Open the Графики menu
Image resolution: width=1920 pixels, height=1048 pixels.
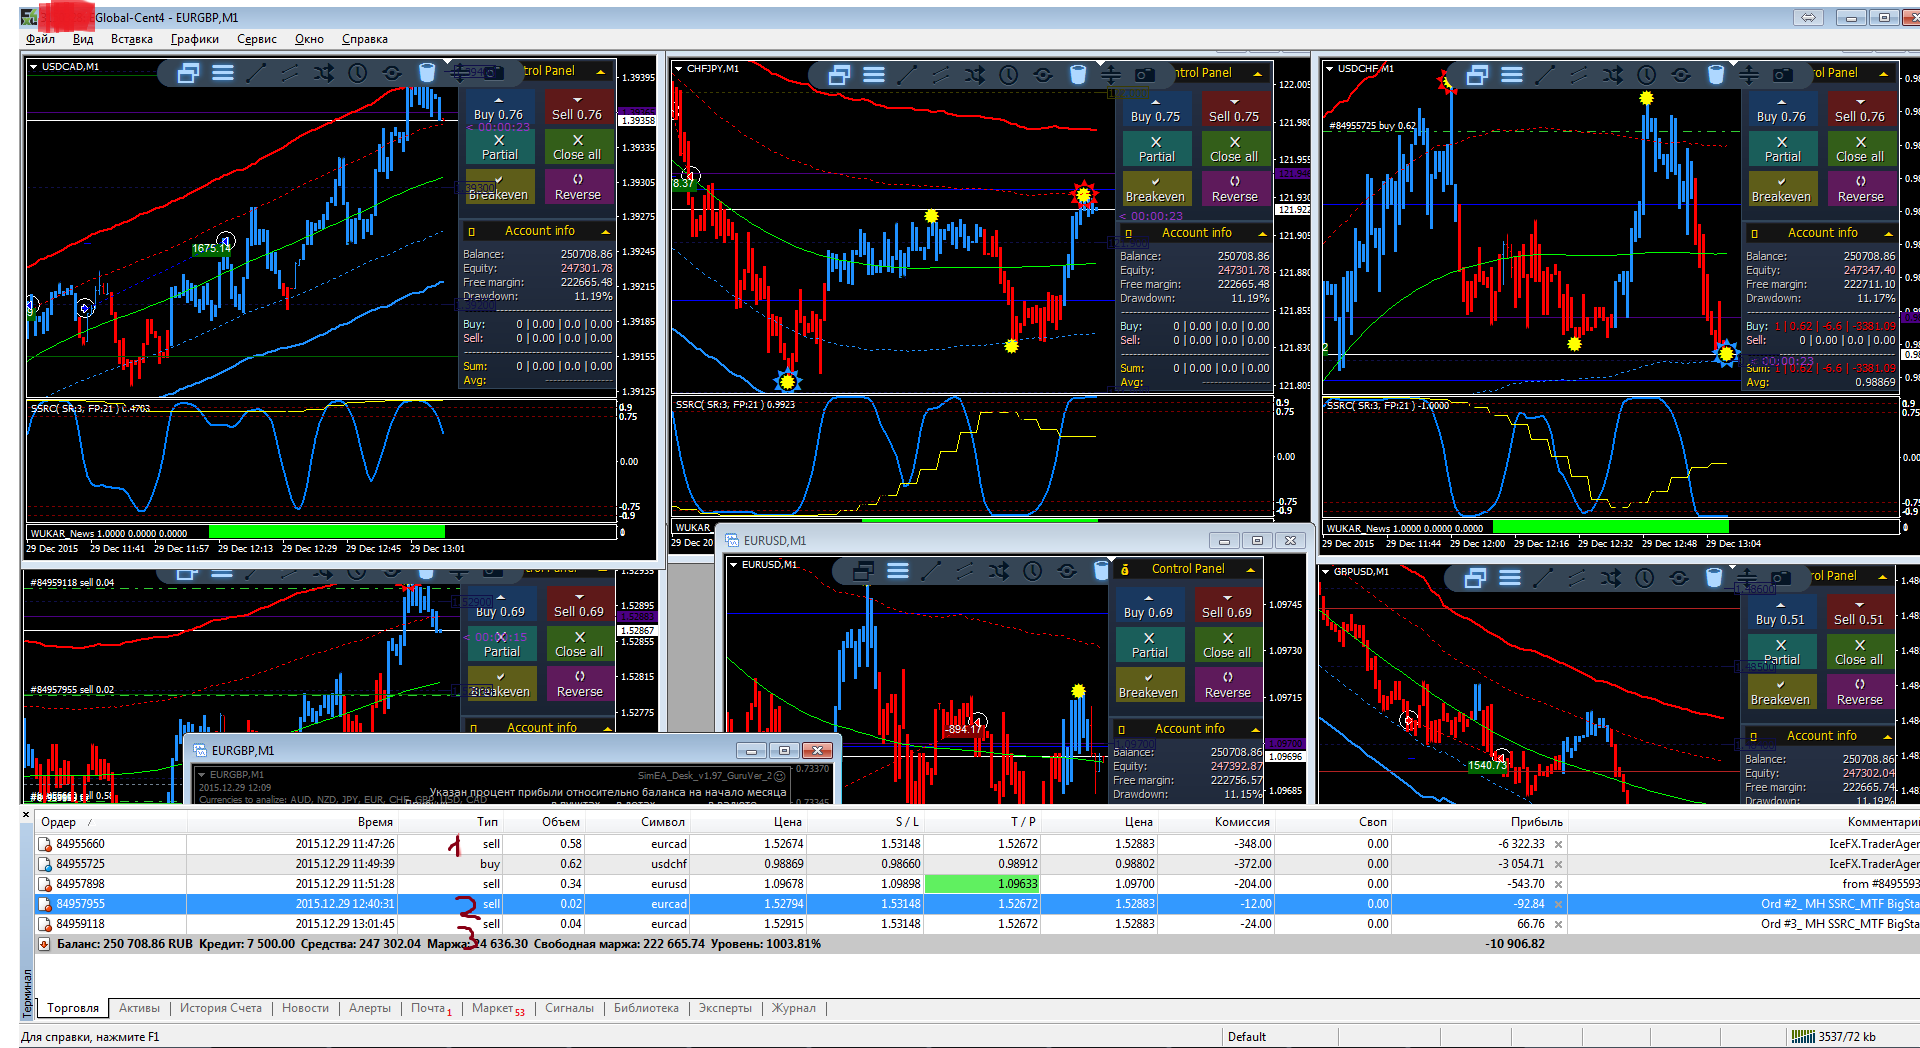(195, 39)
